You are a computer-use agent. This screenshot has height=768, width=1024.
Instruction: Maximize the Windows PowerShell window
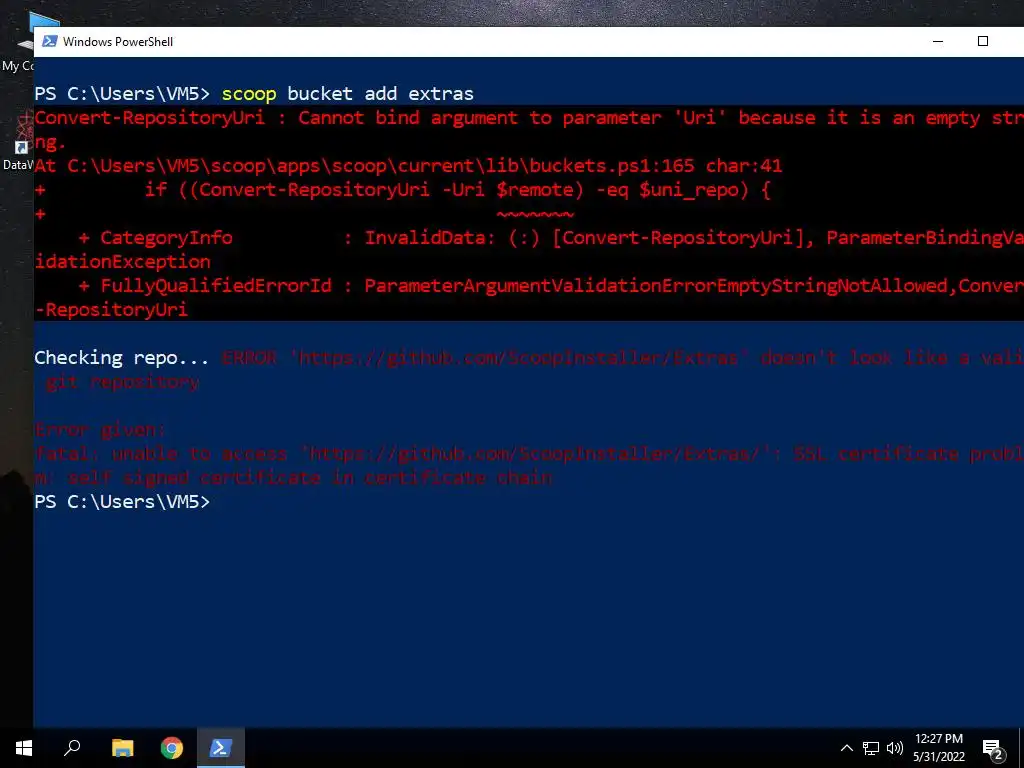pos(982,41)
